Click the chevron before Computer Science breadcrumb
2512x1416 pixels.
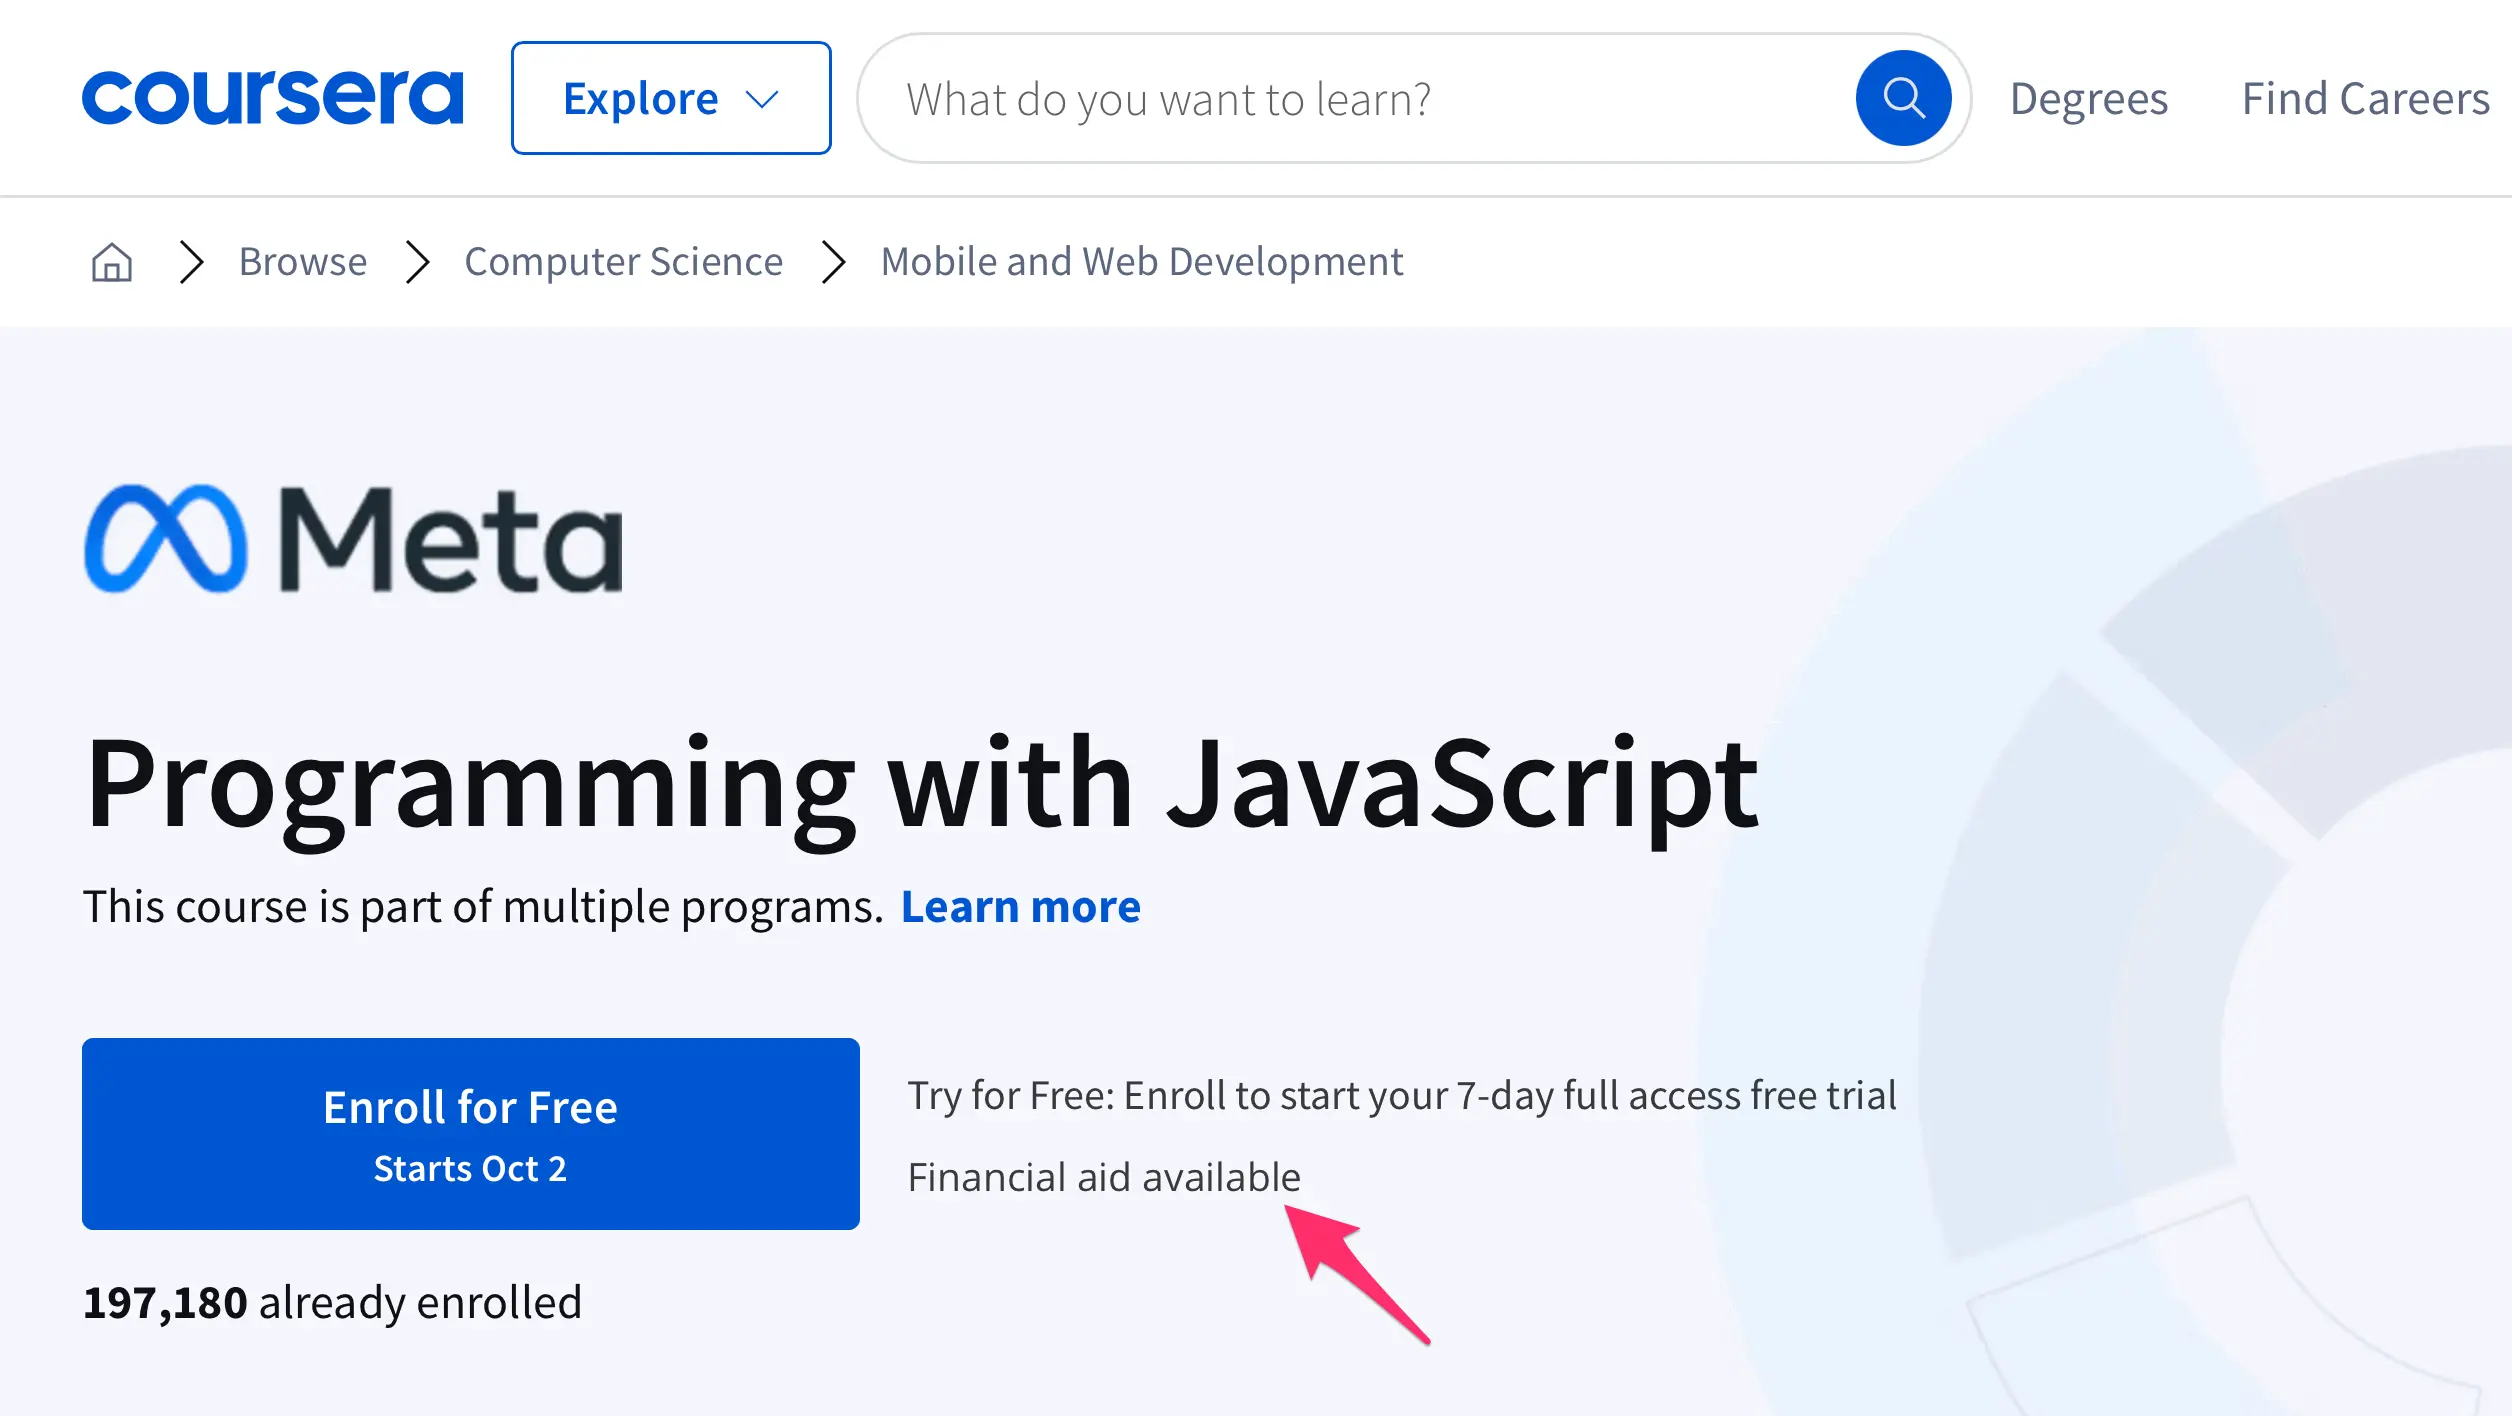[x=417, y=262]
